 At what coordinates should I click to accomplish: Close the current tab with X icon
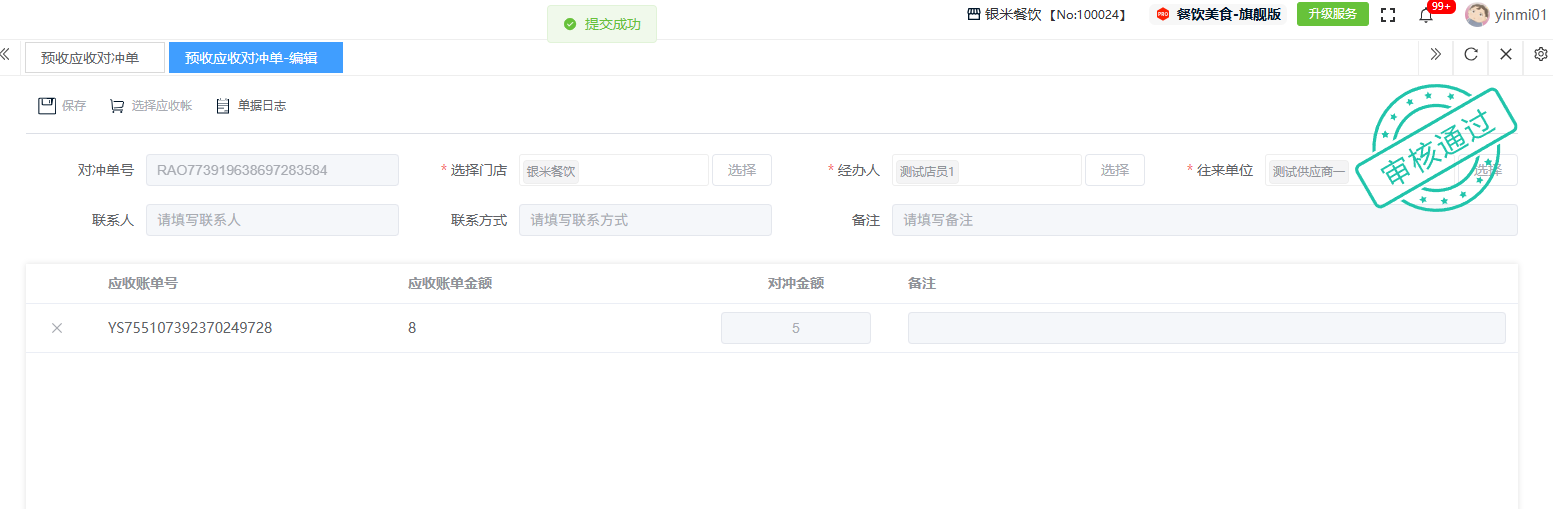tap(1505, 55)
